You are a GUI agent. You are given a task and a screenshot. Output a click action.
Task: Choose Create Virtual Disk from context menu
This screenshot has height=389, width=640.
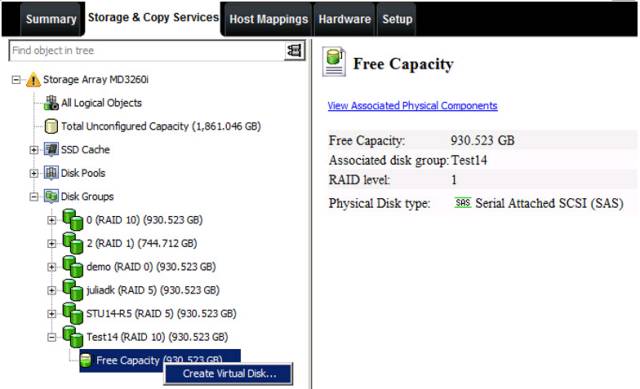tap(229, 373)
